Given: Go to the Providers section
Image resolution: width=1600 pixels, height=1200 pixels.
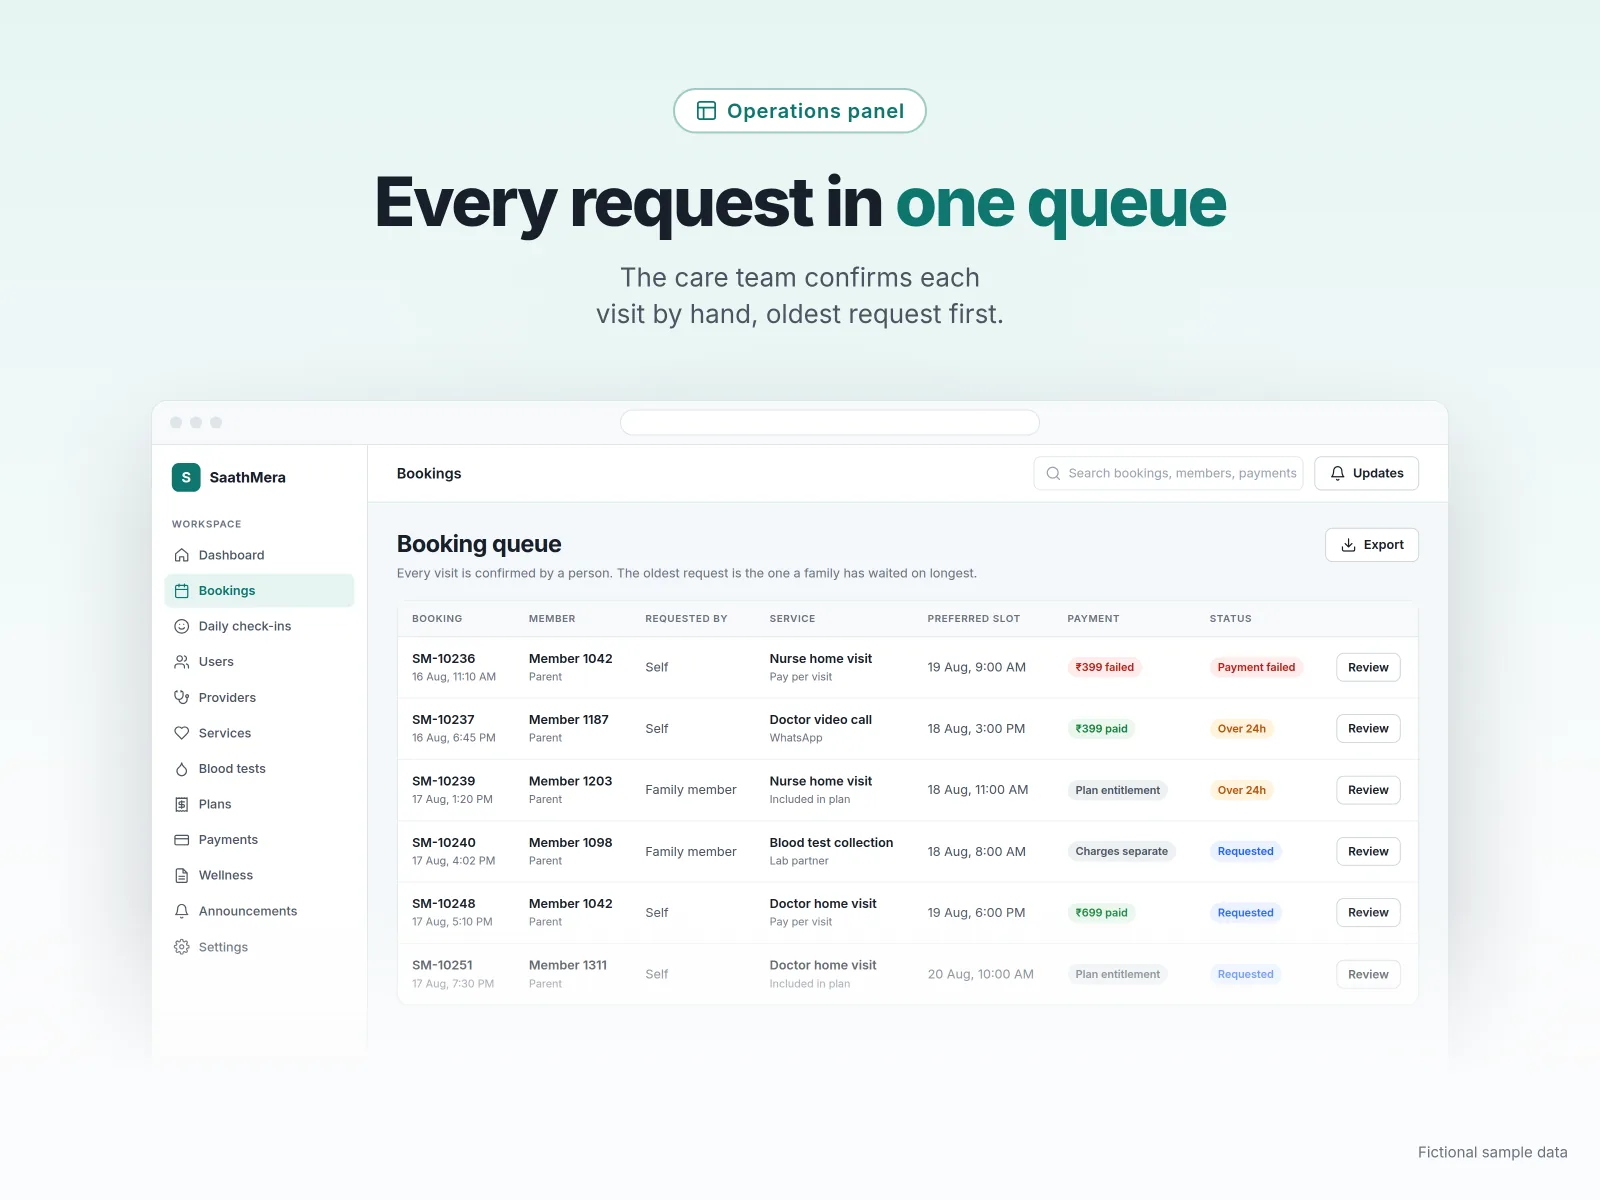Looking at the screenshot, I should (259, 697).
